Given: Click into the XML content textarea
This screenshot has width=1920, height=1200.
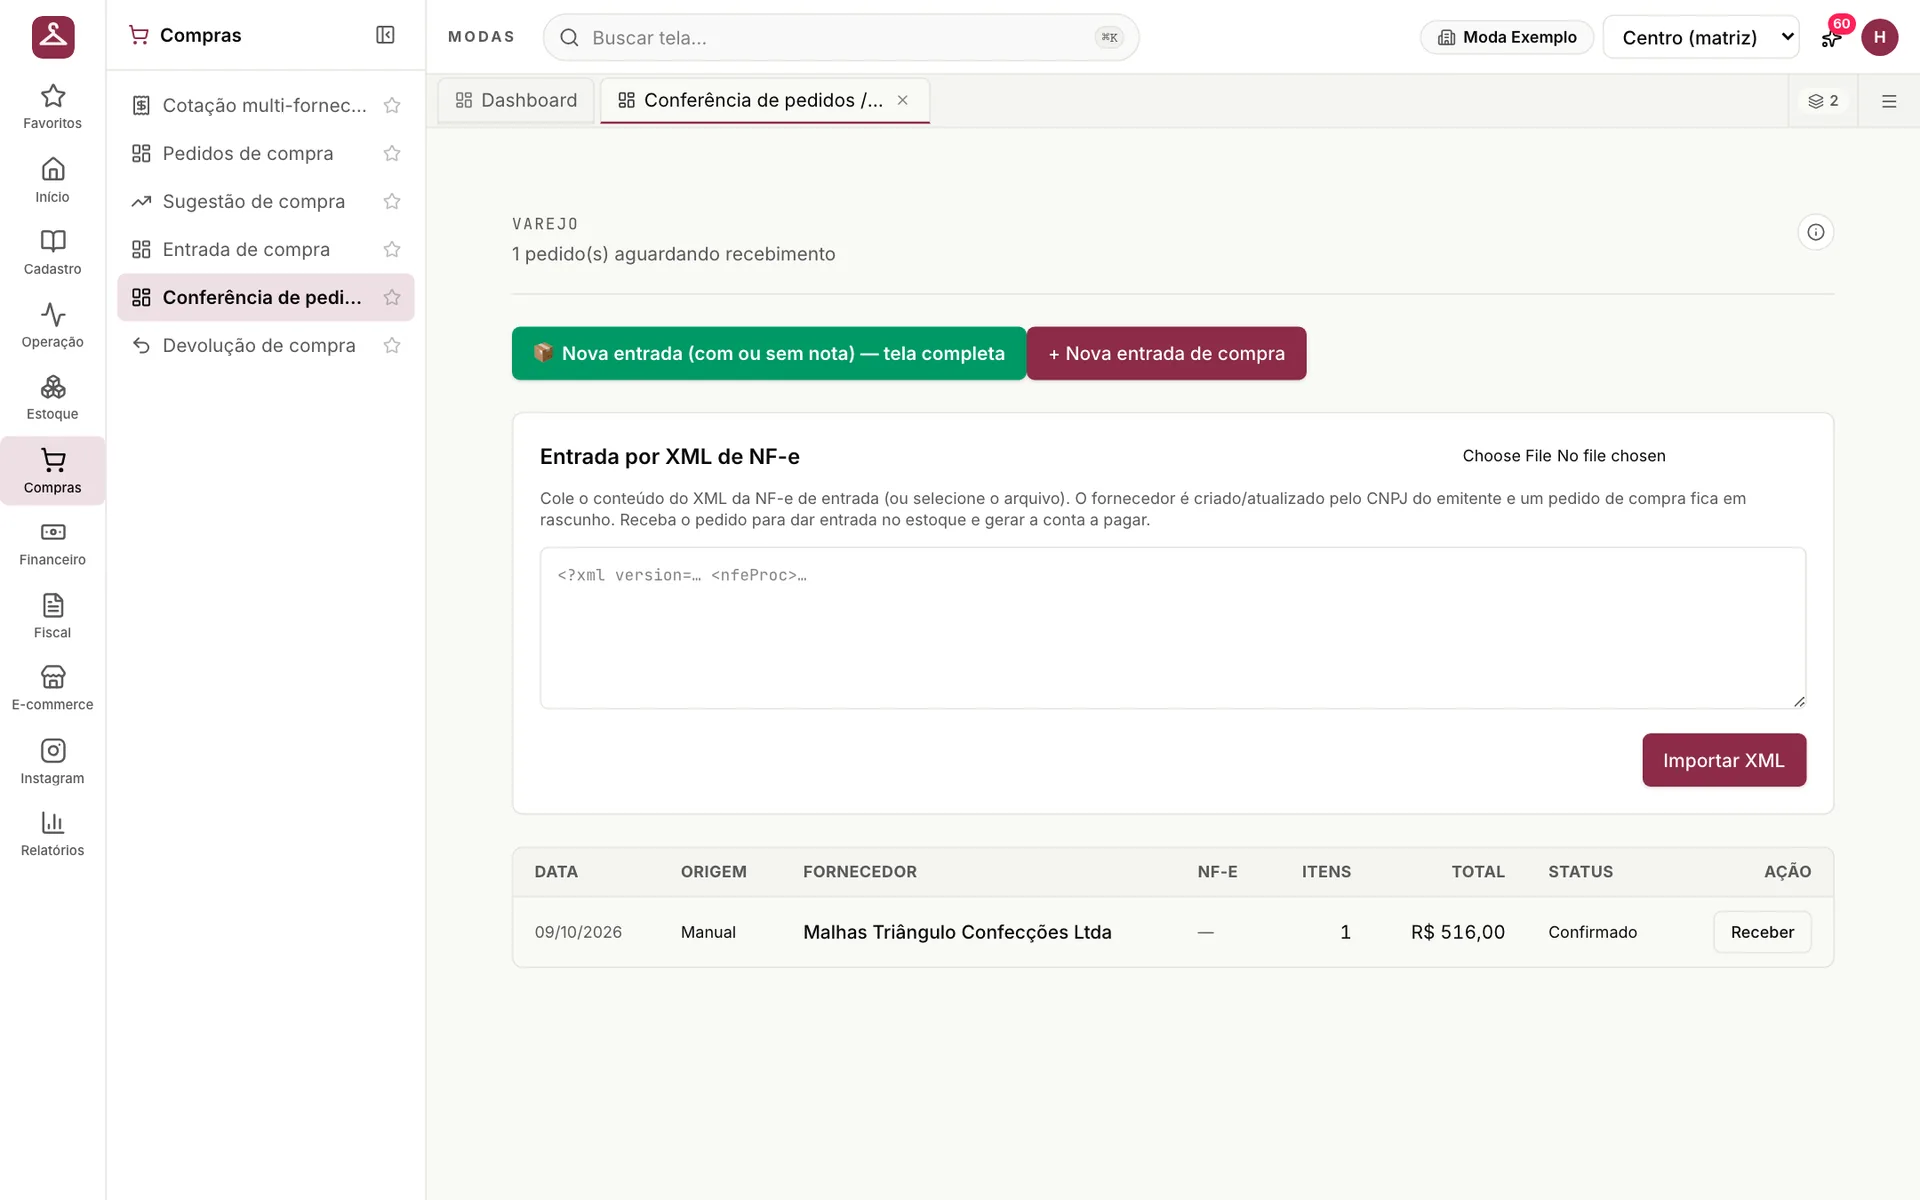Looking at the screenshot, I should pyautogui.click(x=1172, y=628).
